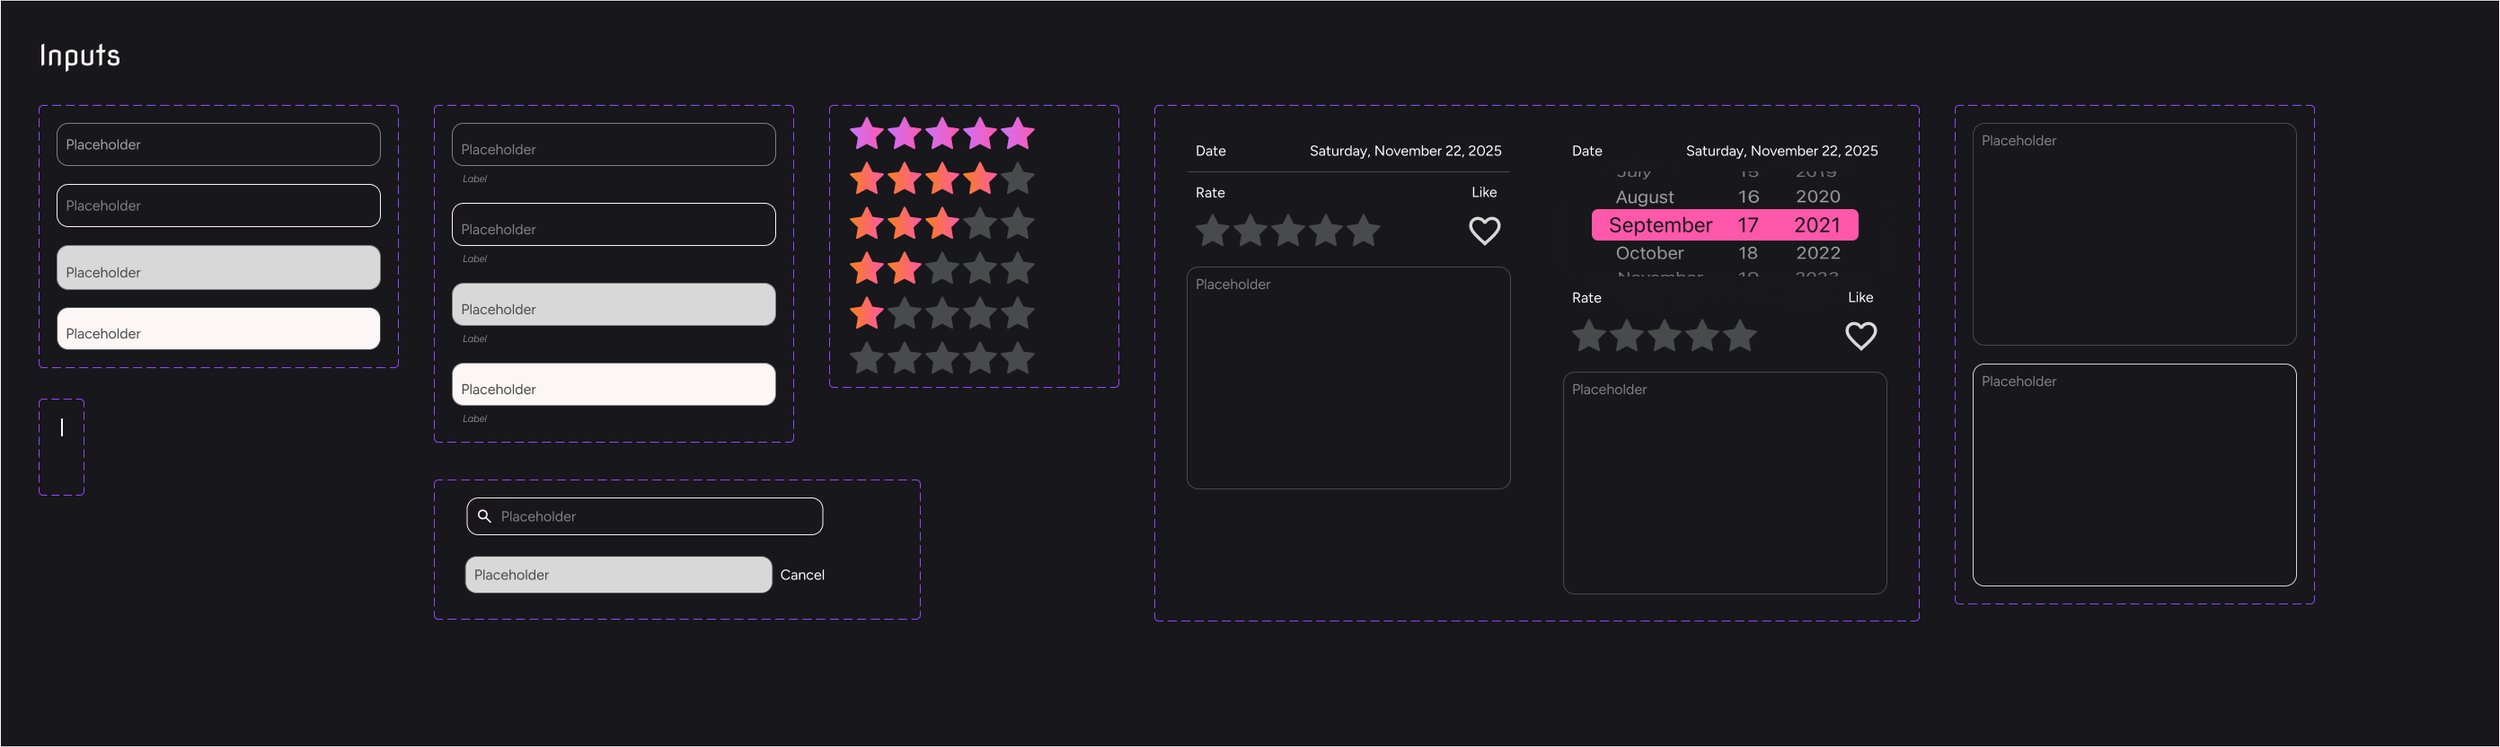The image size is (2500, 747).
Task: Click the gray filled field with Label caption
Action: [614, 304]
